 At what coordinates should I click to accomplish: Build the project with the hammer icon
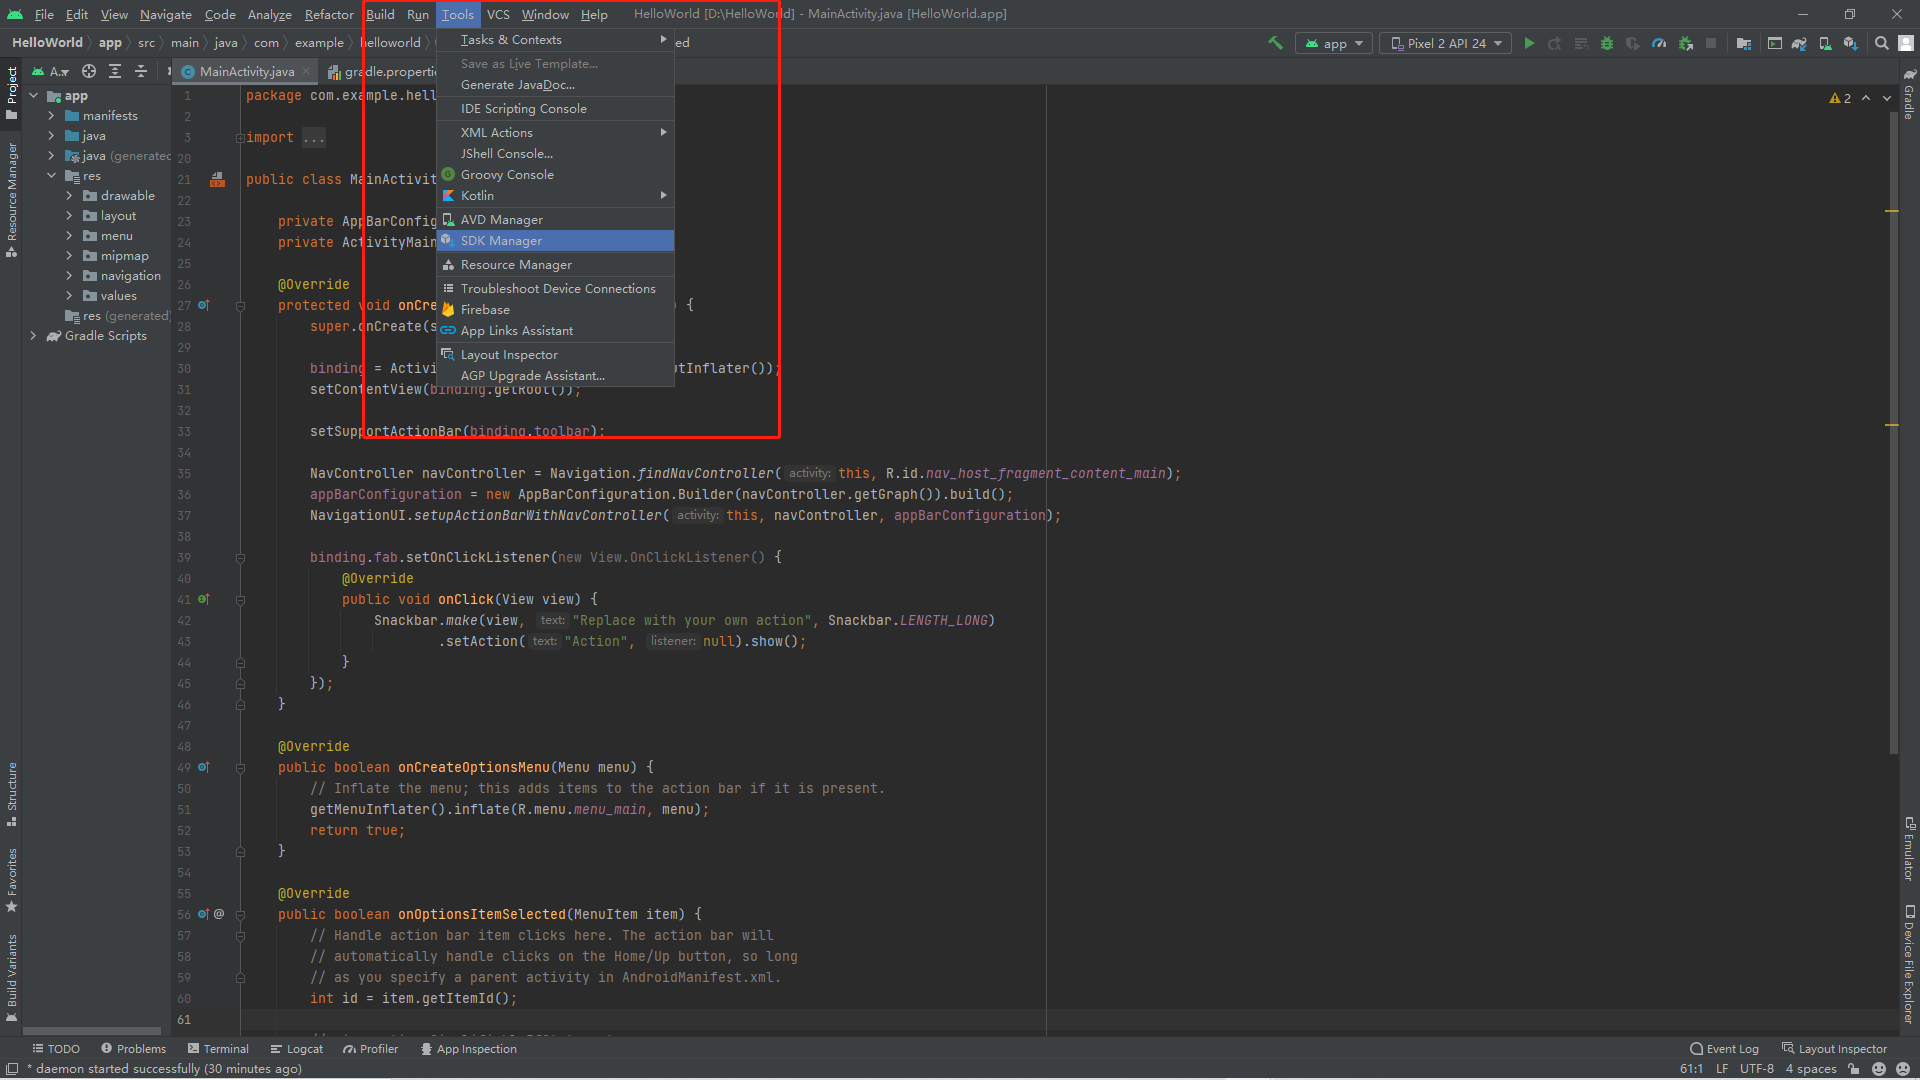[x=1276, y=43]
